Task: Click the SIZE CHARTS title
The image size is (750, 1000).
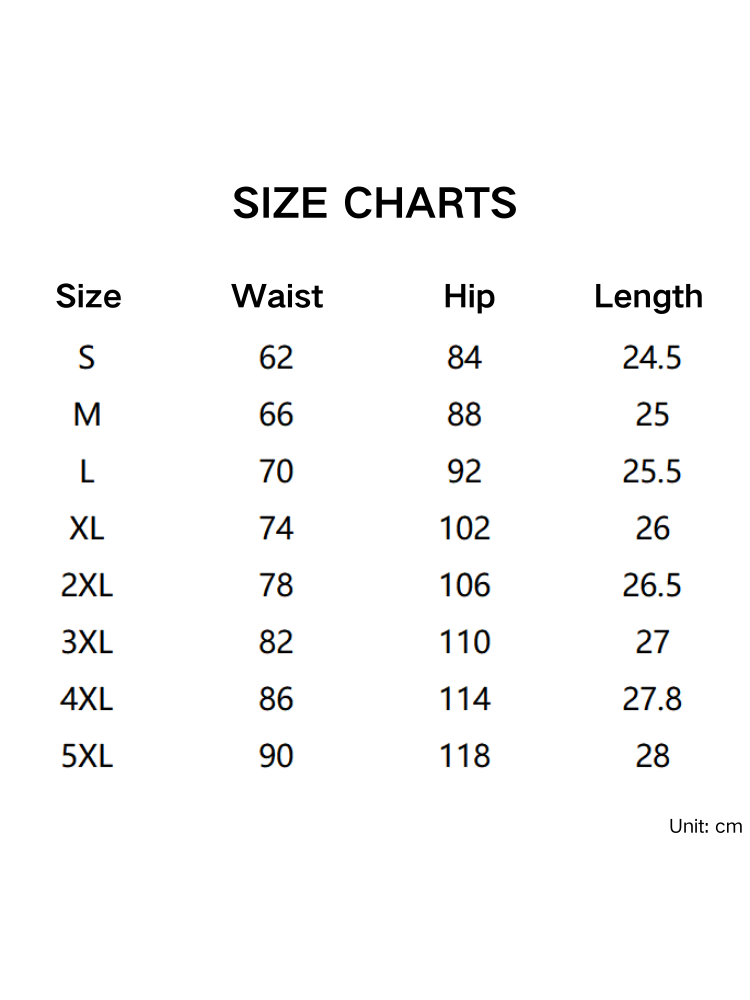Action: [x=375, y=204]
